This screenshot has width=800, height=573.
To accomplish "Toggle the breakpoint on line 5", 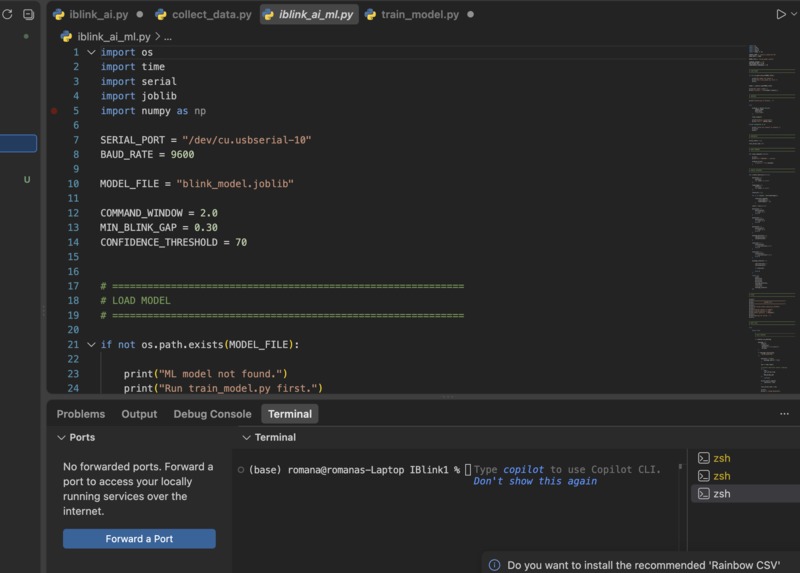I will tap(54, 111).
